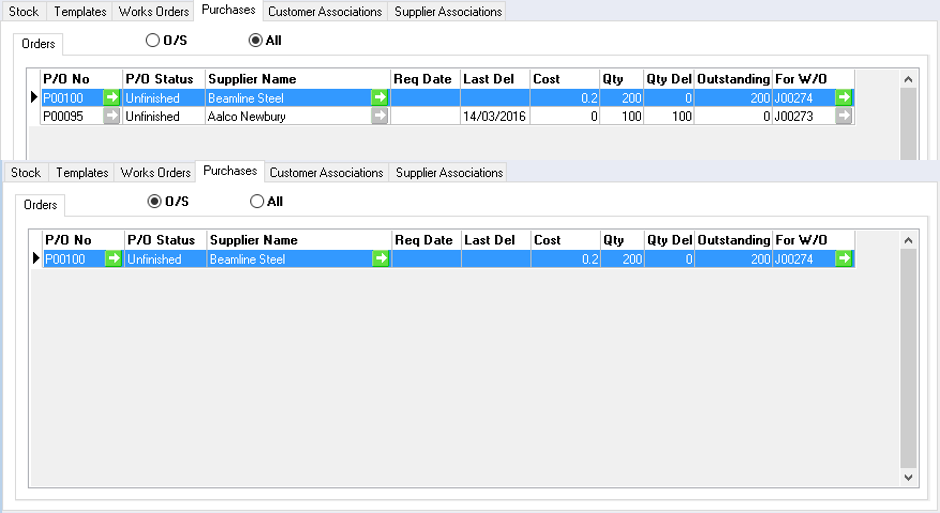
Task: Open P00095 purchase order via grey arrow
Action: click(x=112, y=116)
